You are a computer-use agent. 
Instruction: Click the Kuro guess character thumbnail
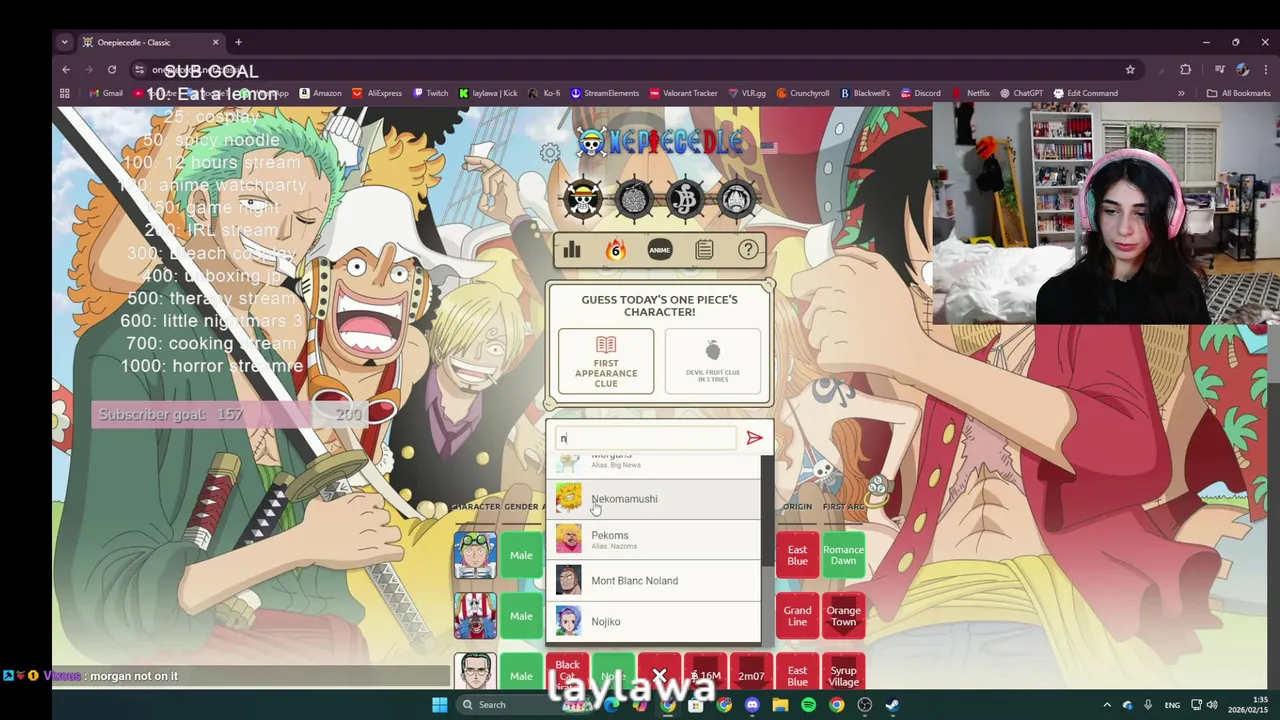coord(474,672)
